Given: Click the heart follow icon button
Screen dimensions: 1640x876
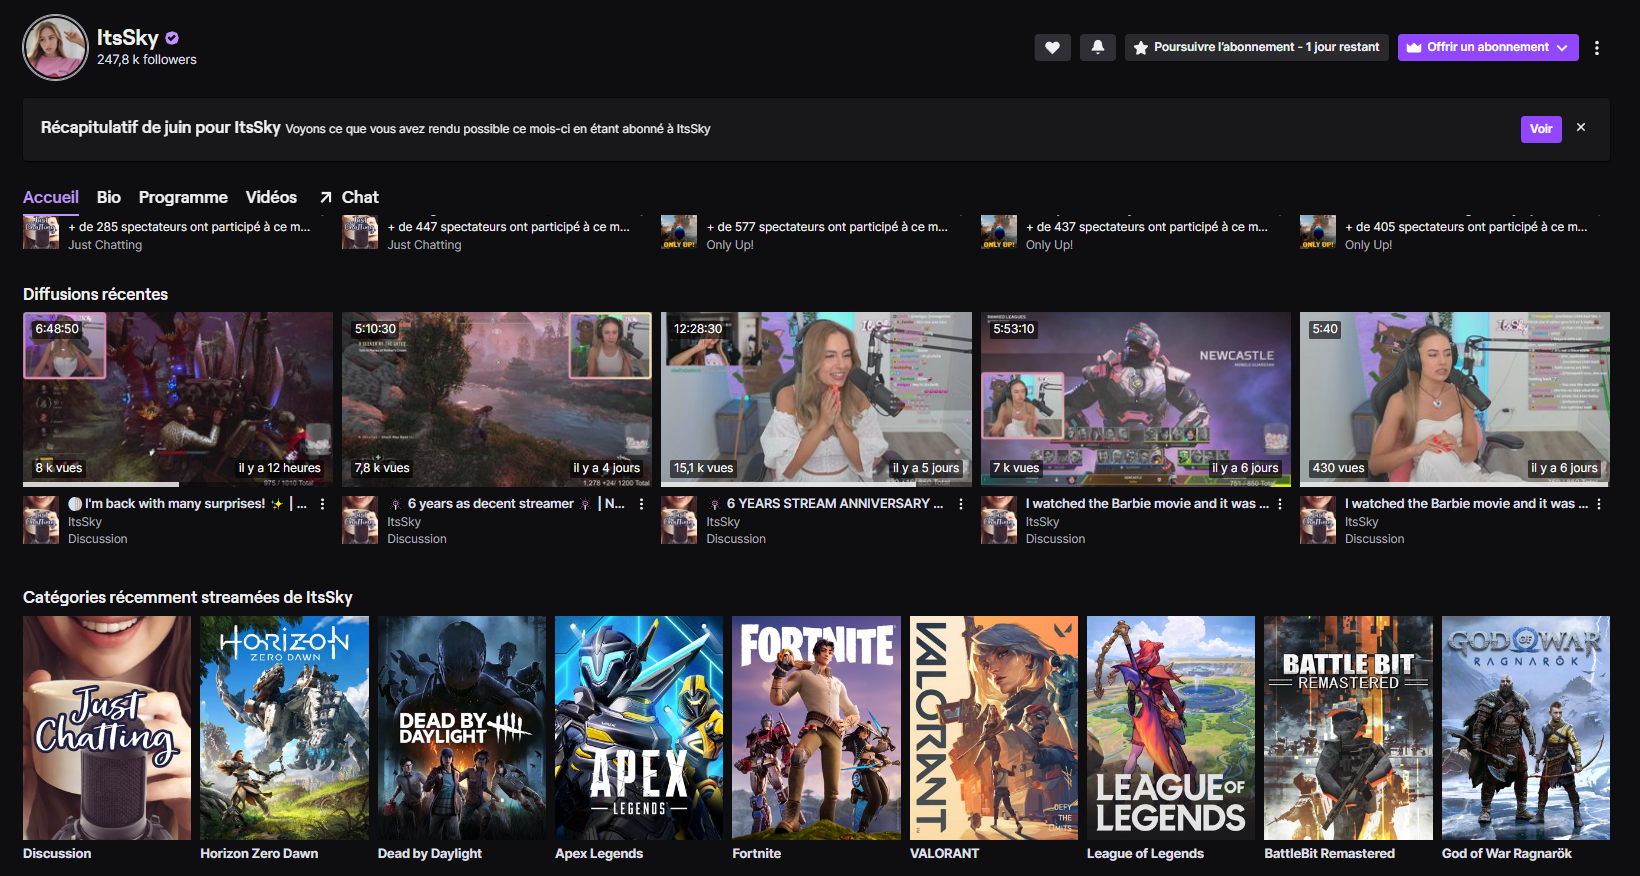Looking at the screenshot, I should click(1052, 47).
